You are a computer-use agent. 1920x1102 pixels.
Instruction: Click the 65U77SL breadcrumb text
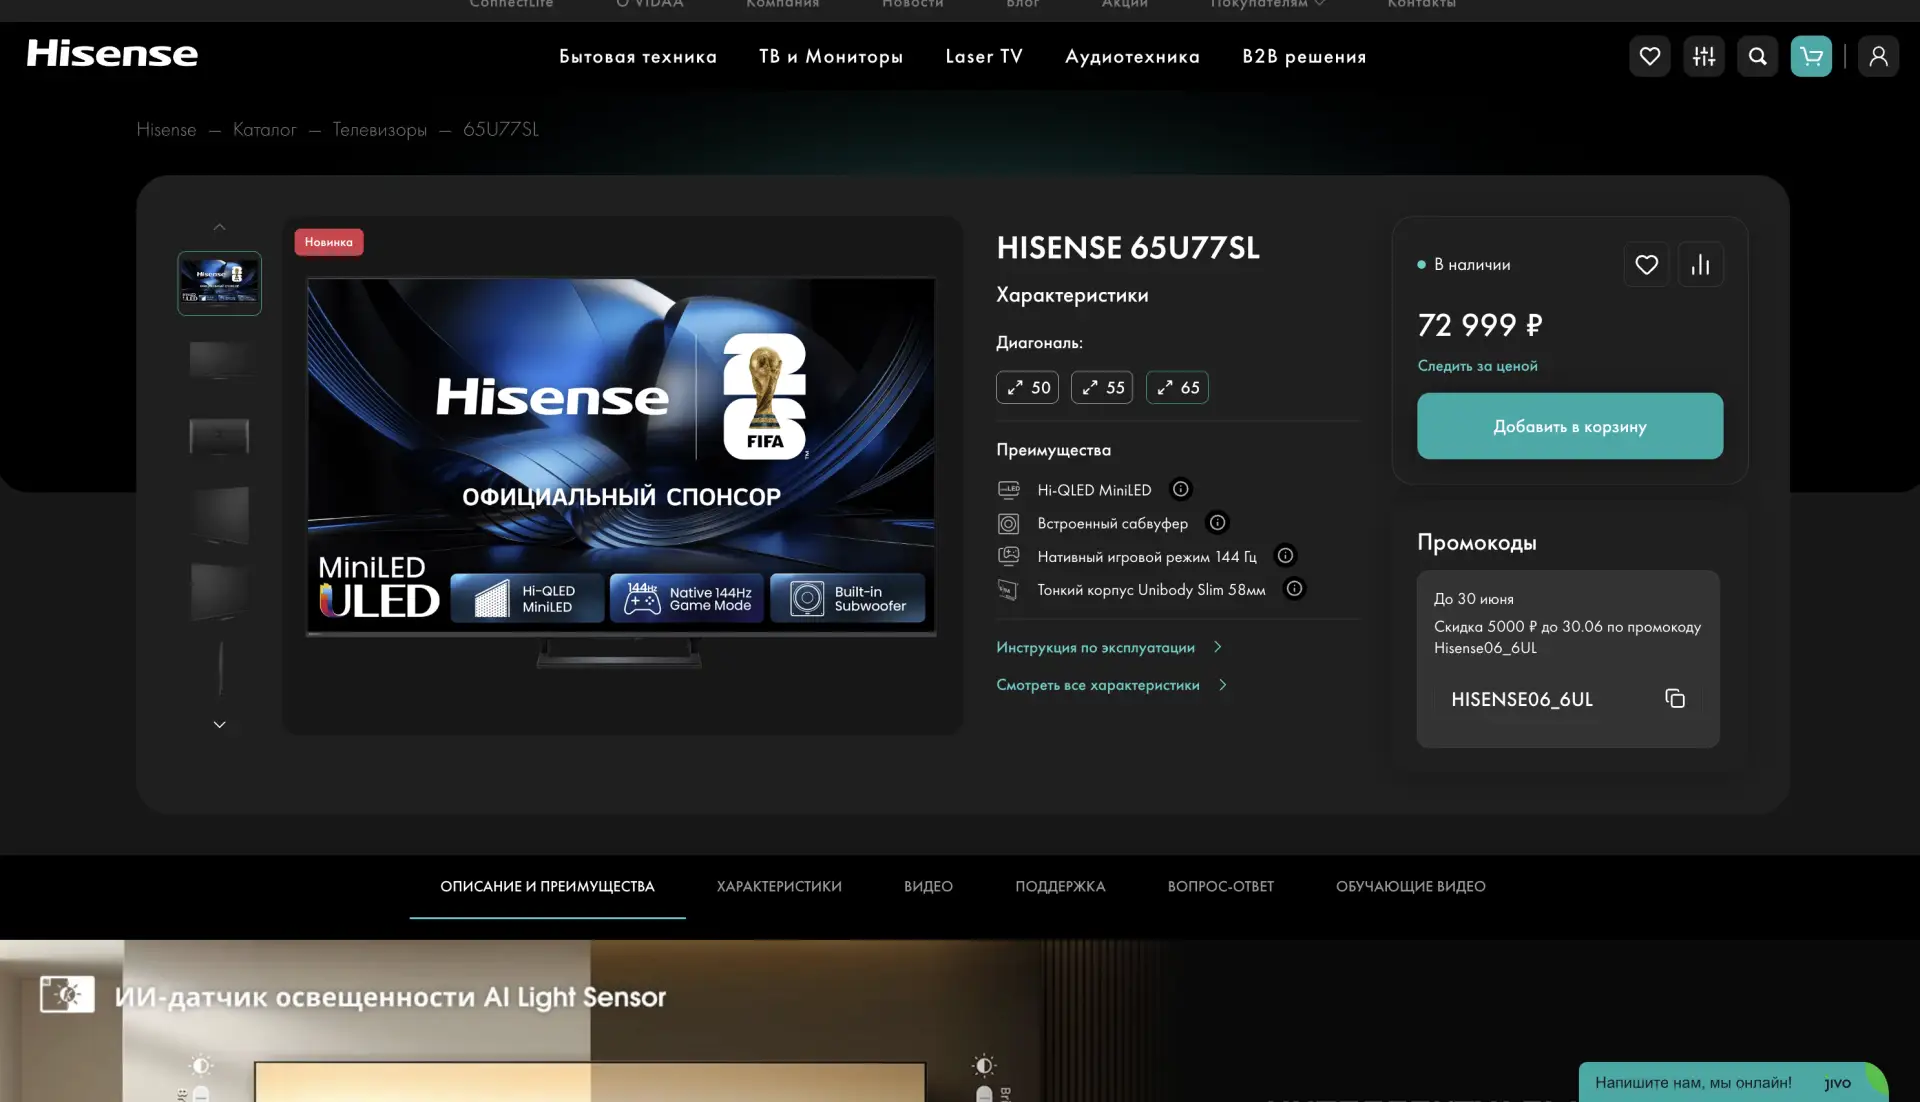pos(501,130)
